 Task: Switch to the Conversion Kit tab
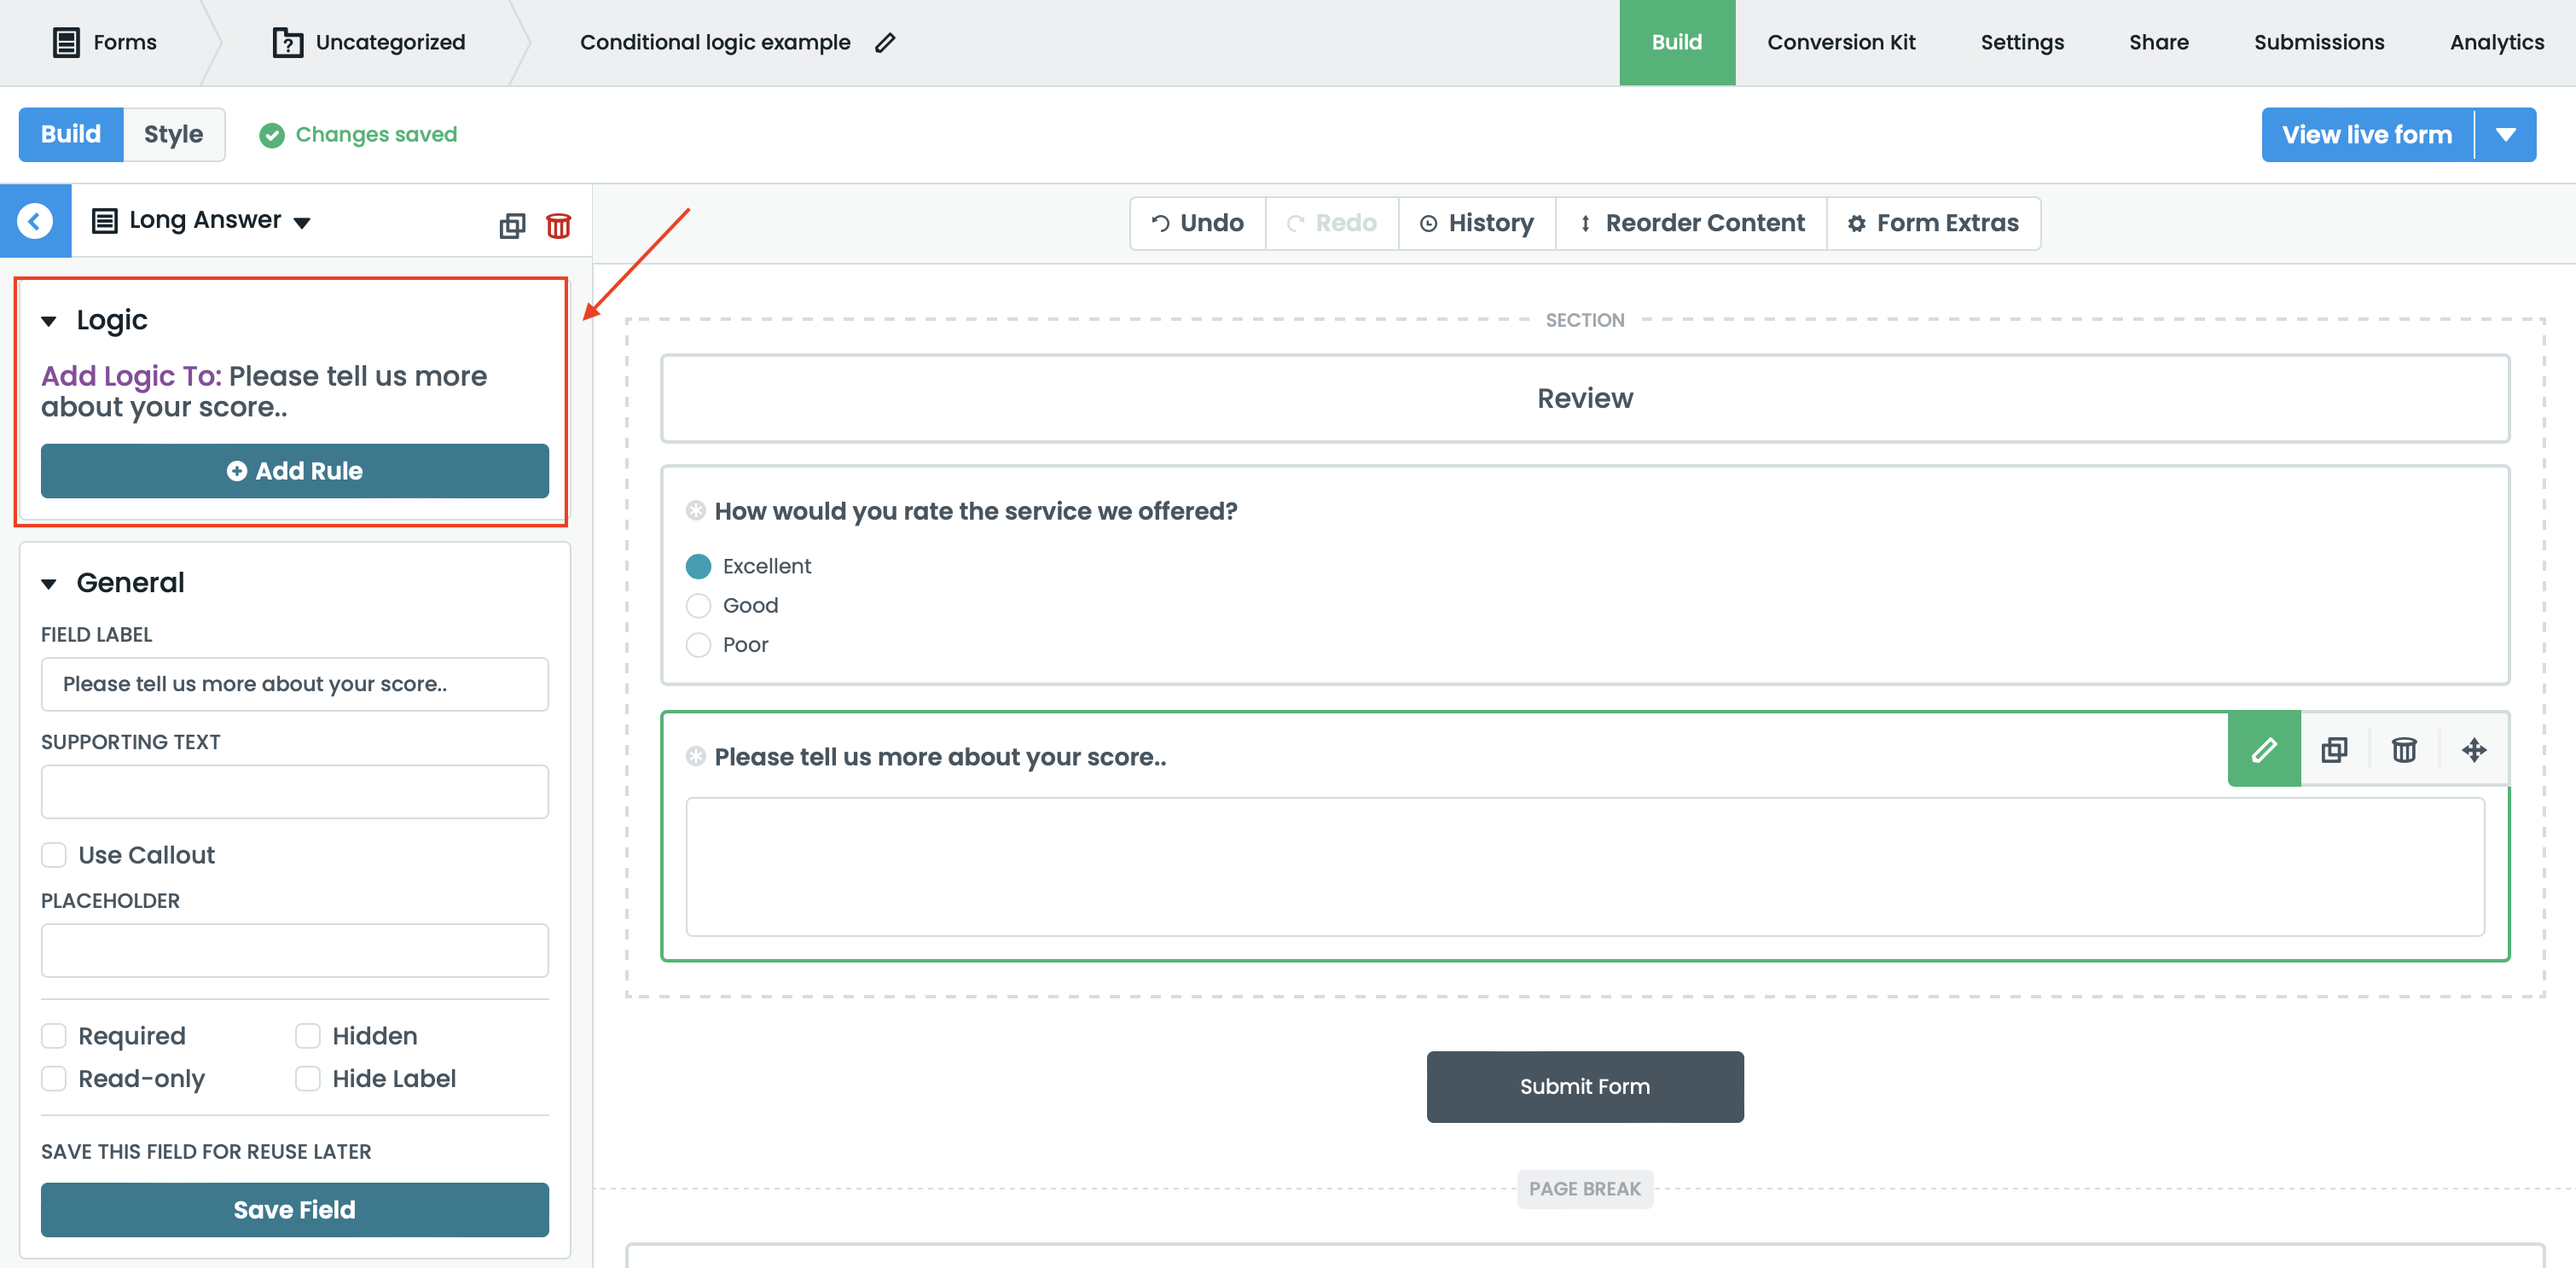tap(1841, 42)
